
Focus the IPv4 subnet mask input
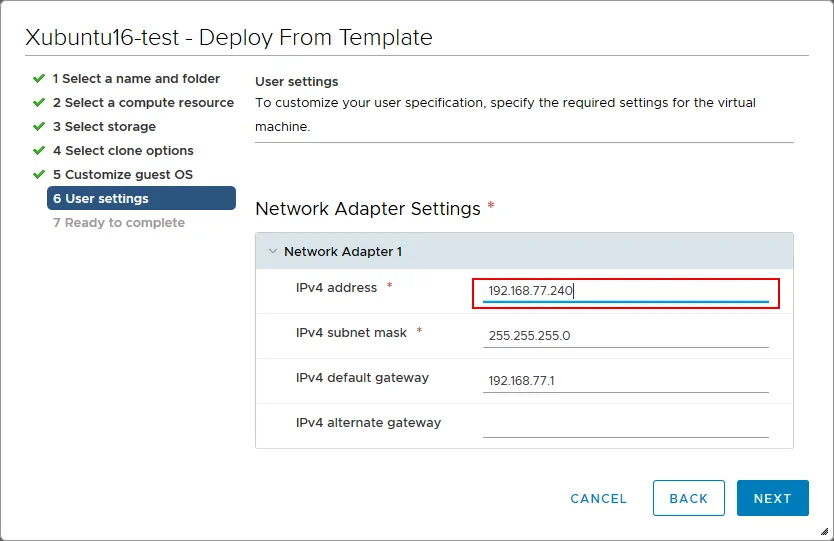point(625,336)
